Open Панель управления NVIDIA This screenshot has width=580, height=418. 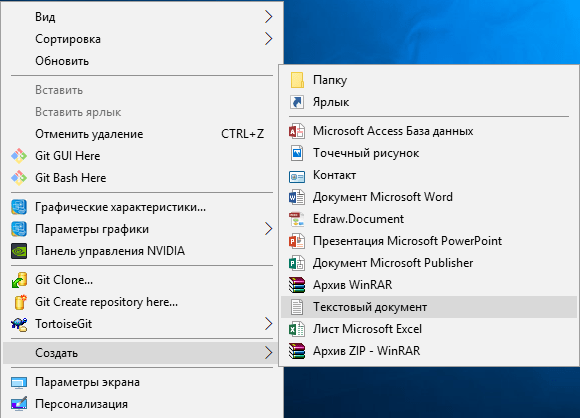point(142,251)
